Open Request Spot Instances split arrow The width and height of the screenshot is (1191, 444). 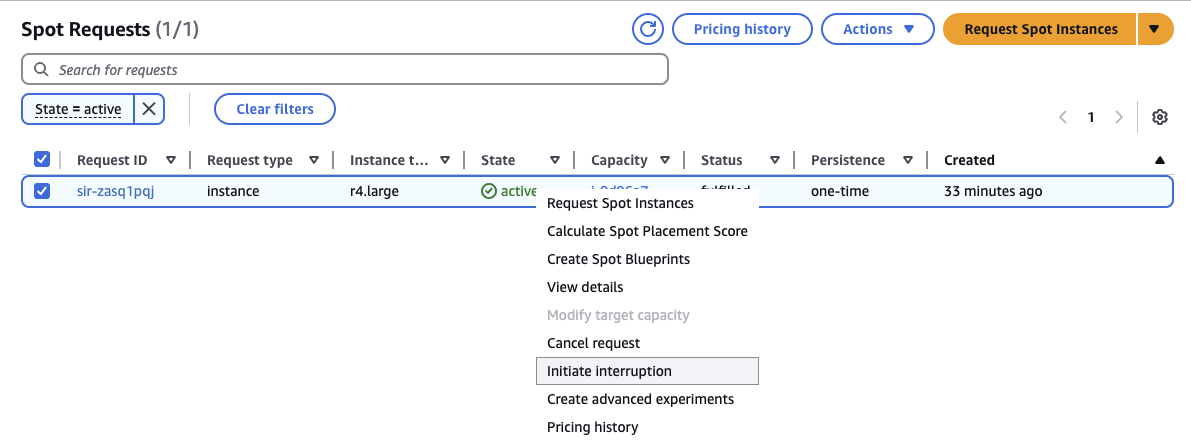(x=1154, y=29)
